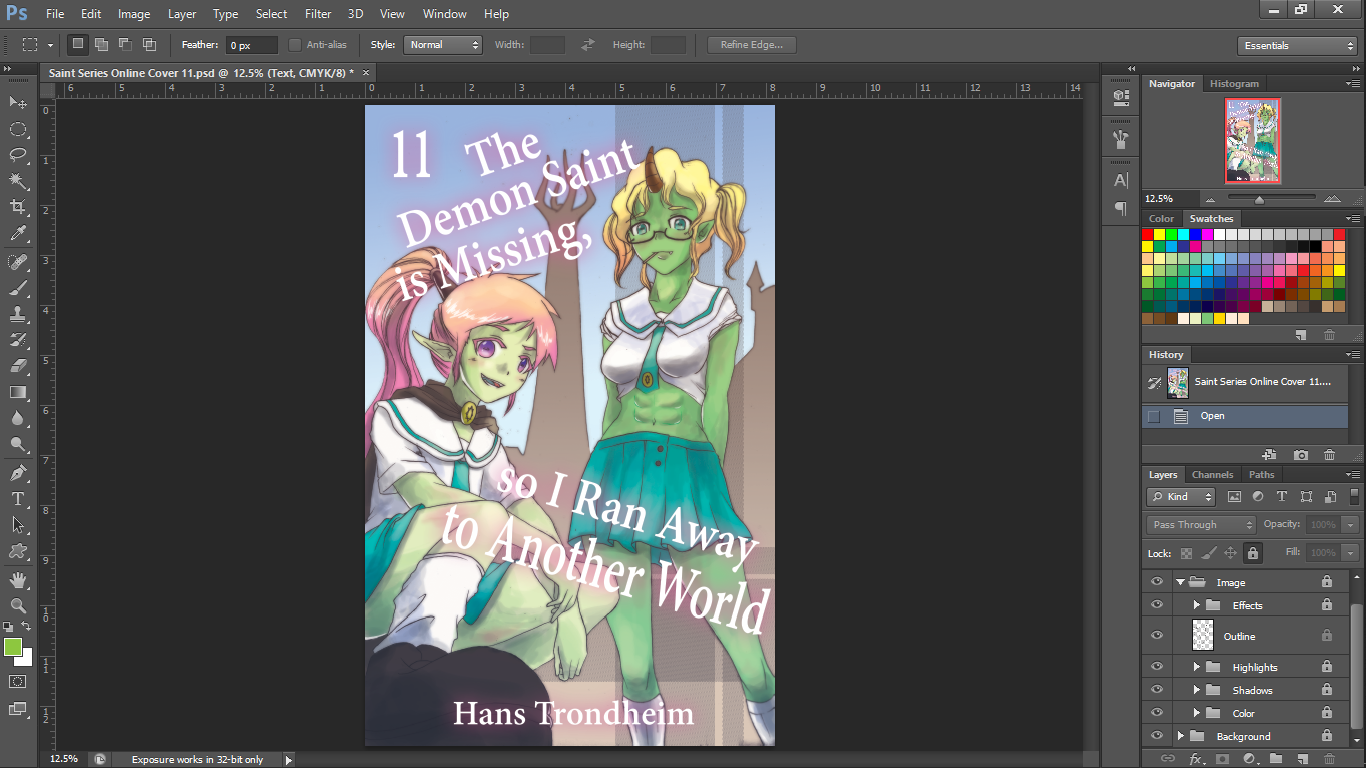The image size is (1366, 768).
Task: Pick the Eyedropper tool
Action: [x=18, y=234]
